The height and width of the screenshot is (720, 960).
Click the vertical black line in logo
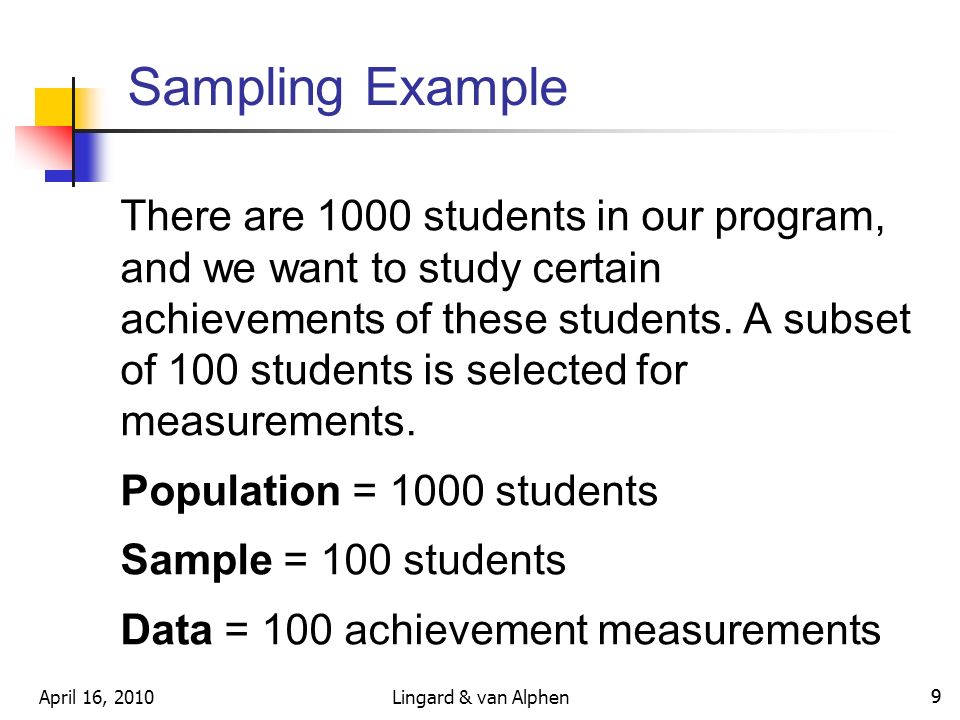point(73,132)
